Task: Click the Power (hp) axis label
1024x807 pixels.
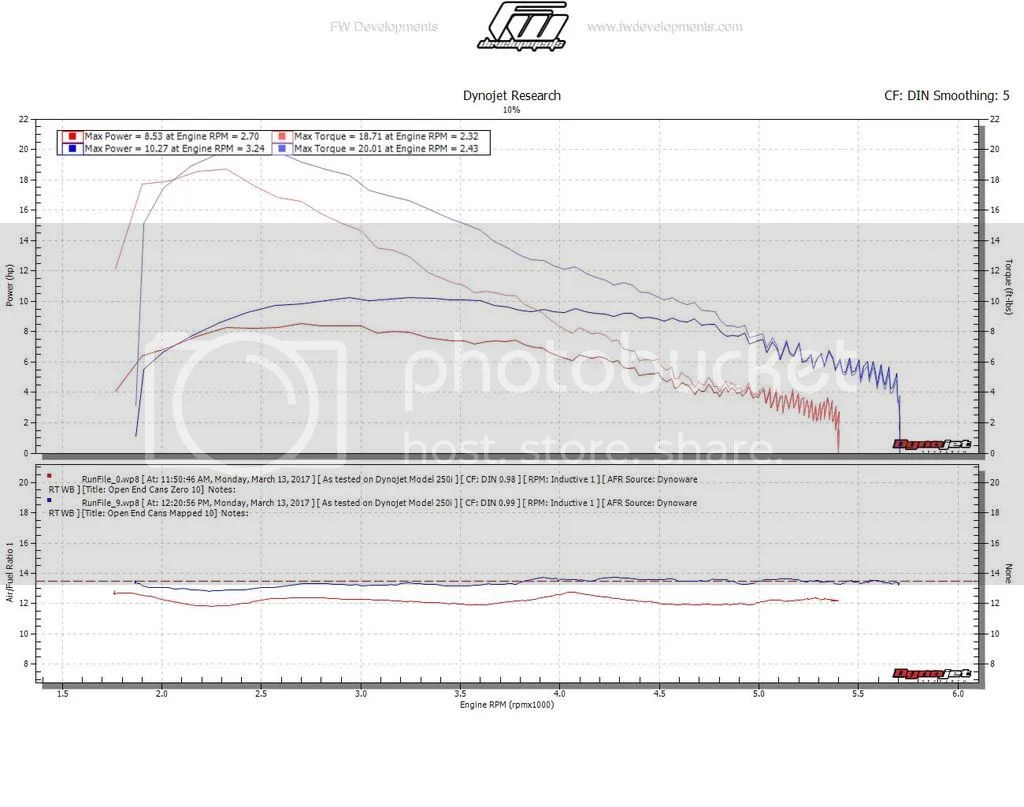Action: point(9,285)
